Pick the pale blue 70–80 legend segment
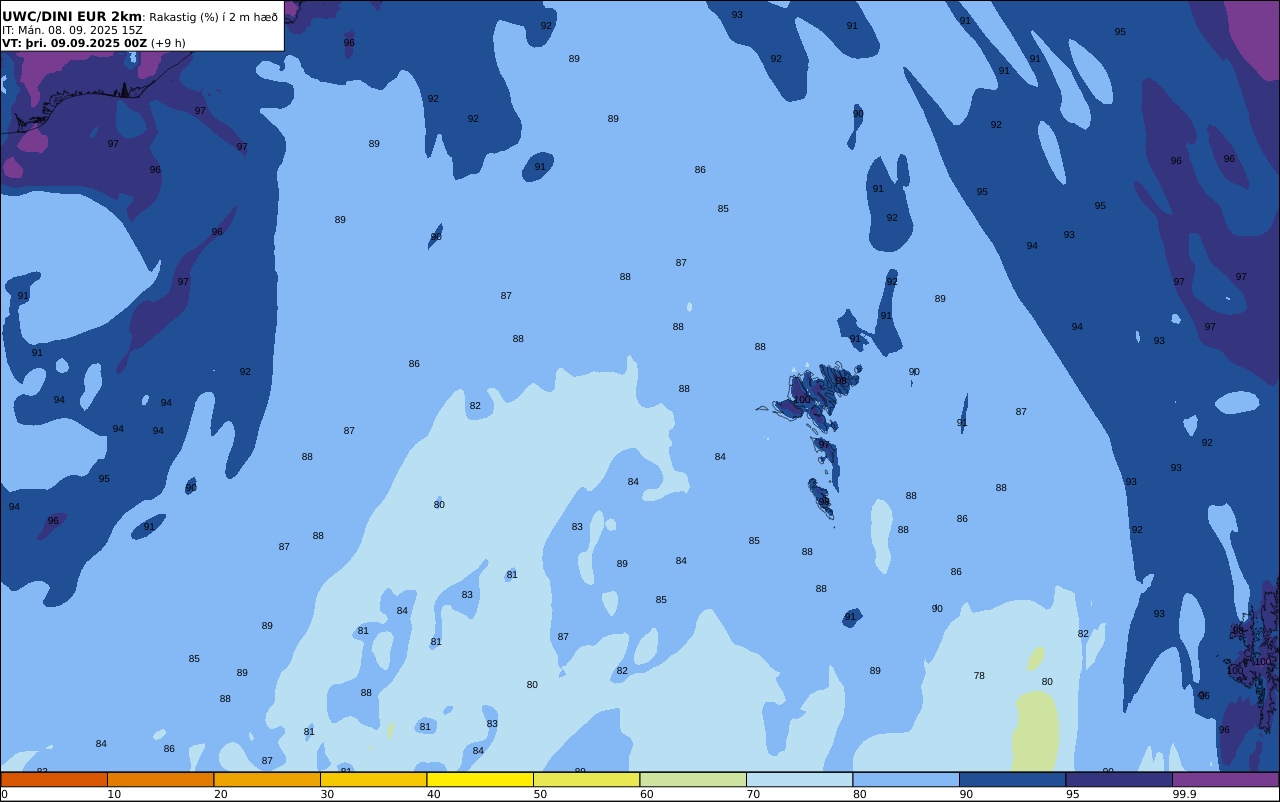 coord(799,779)
